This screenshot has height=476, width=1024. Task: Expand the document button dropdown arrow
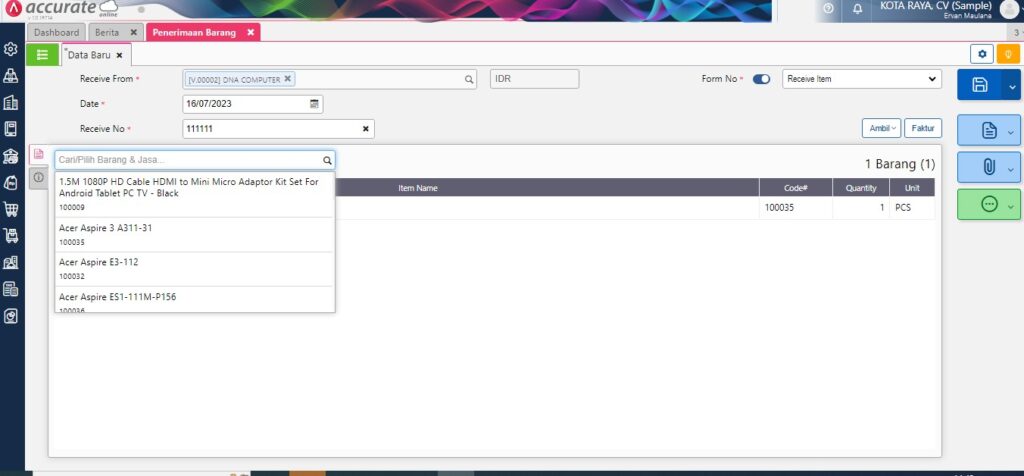coord(1012,133)
